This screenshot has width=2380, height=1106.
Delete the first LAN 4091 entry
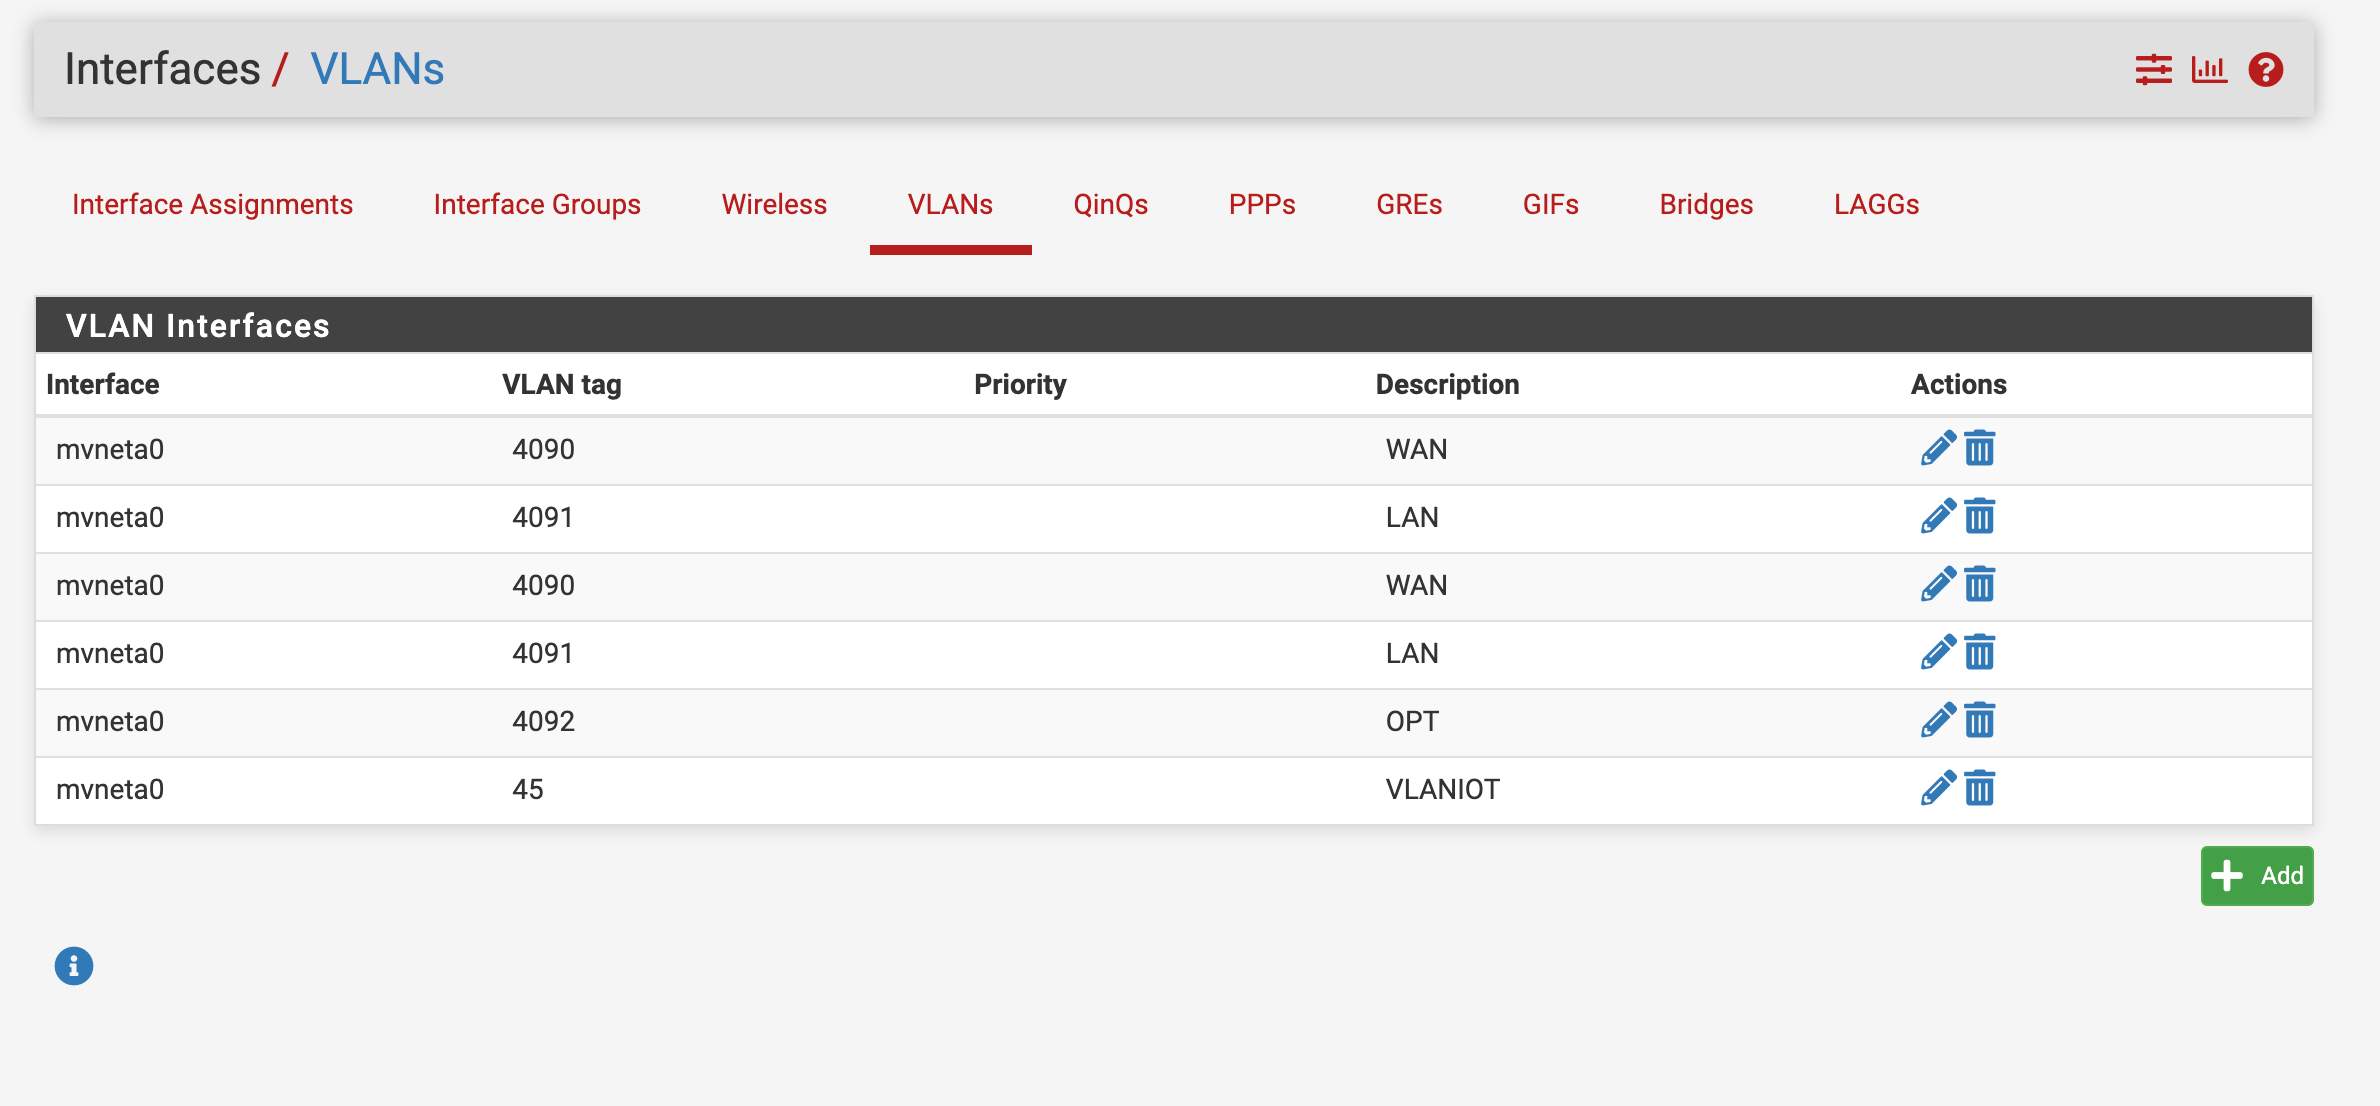tap(1979, 517)
